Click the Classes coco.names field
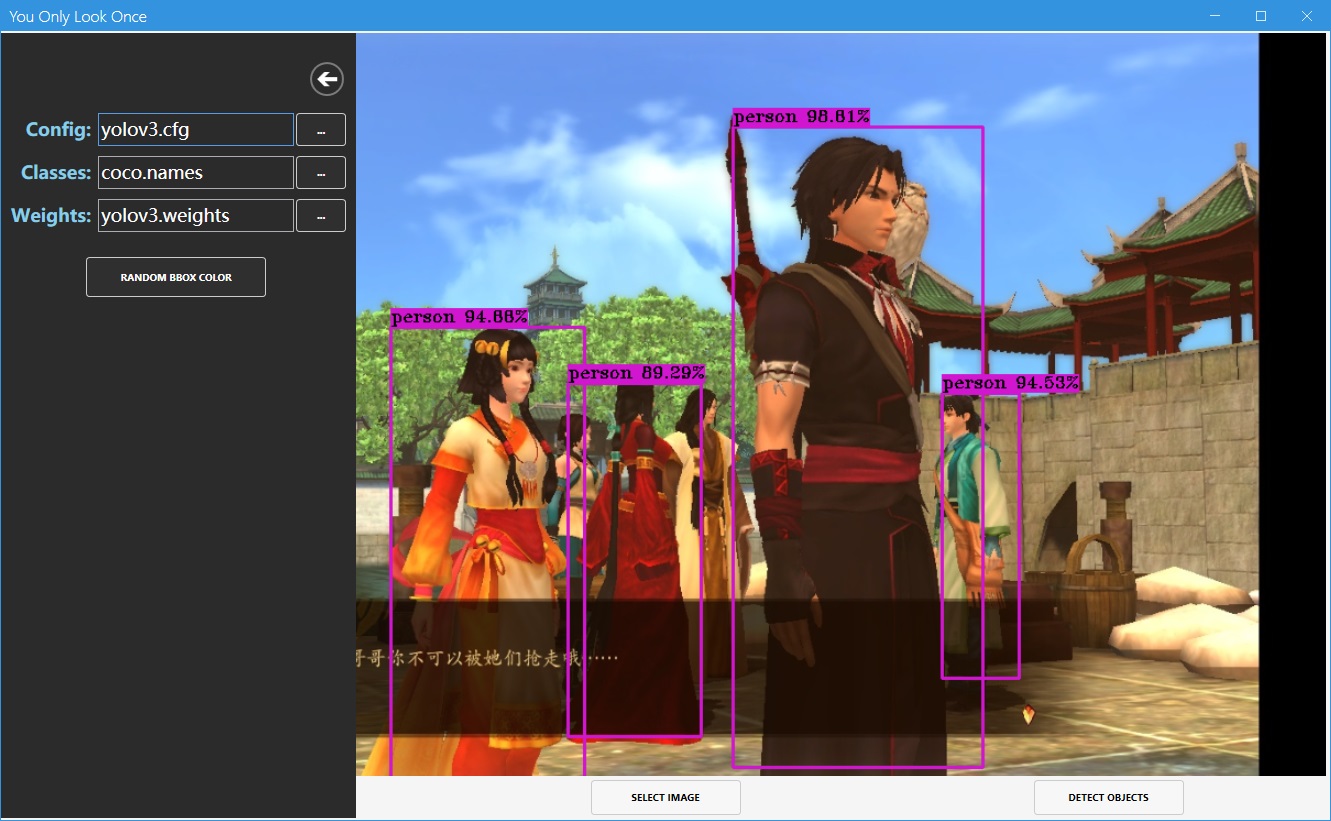The height and width of the screenshot is (821, 1331). point(196,173)
